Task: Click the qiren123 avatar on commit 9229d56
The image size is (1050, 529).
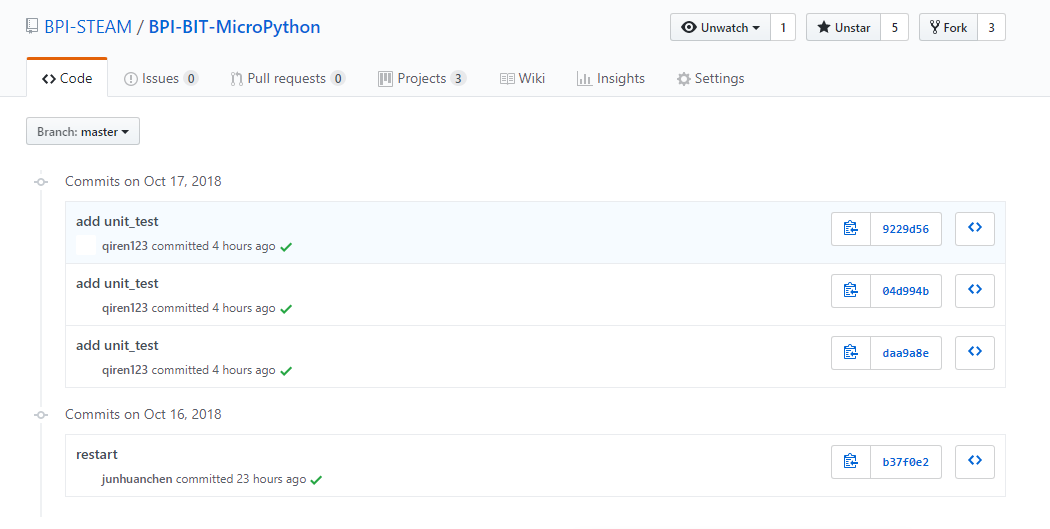Action: click(x=86, y=245)
